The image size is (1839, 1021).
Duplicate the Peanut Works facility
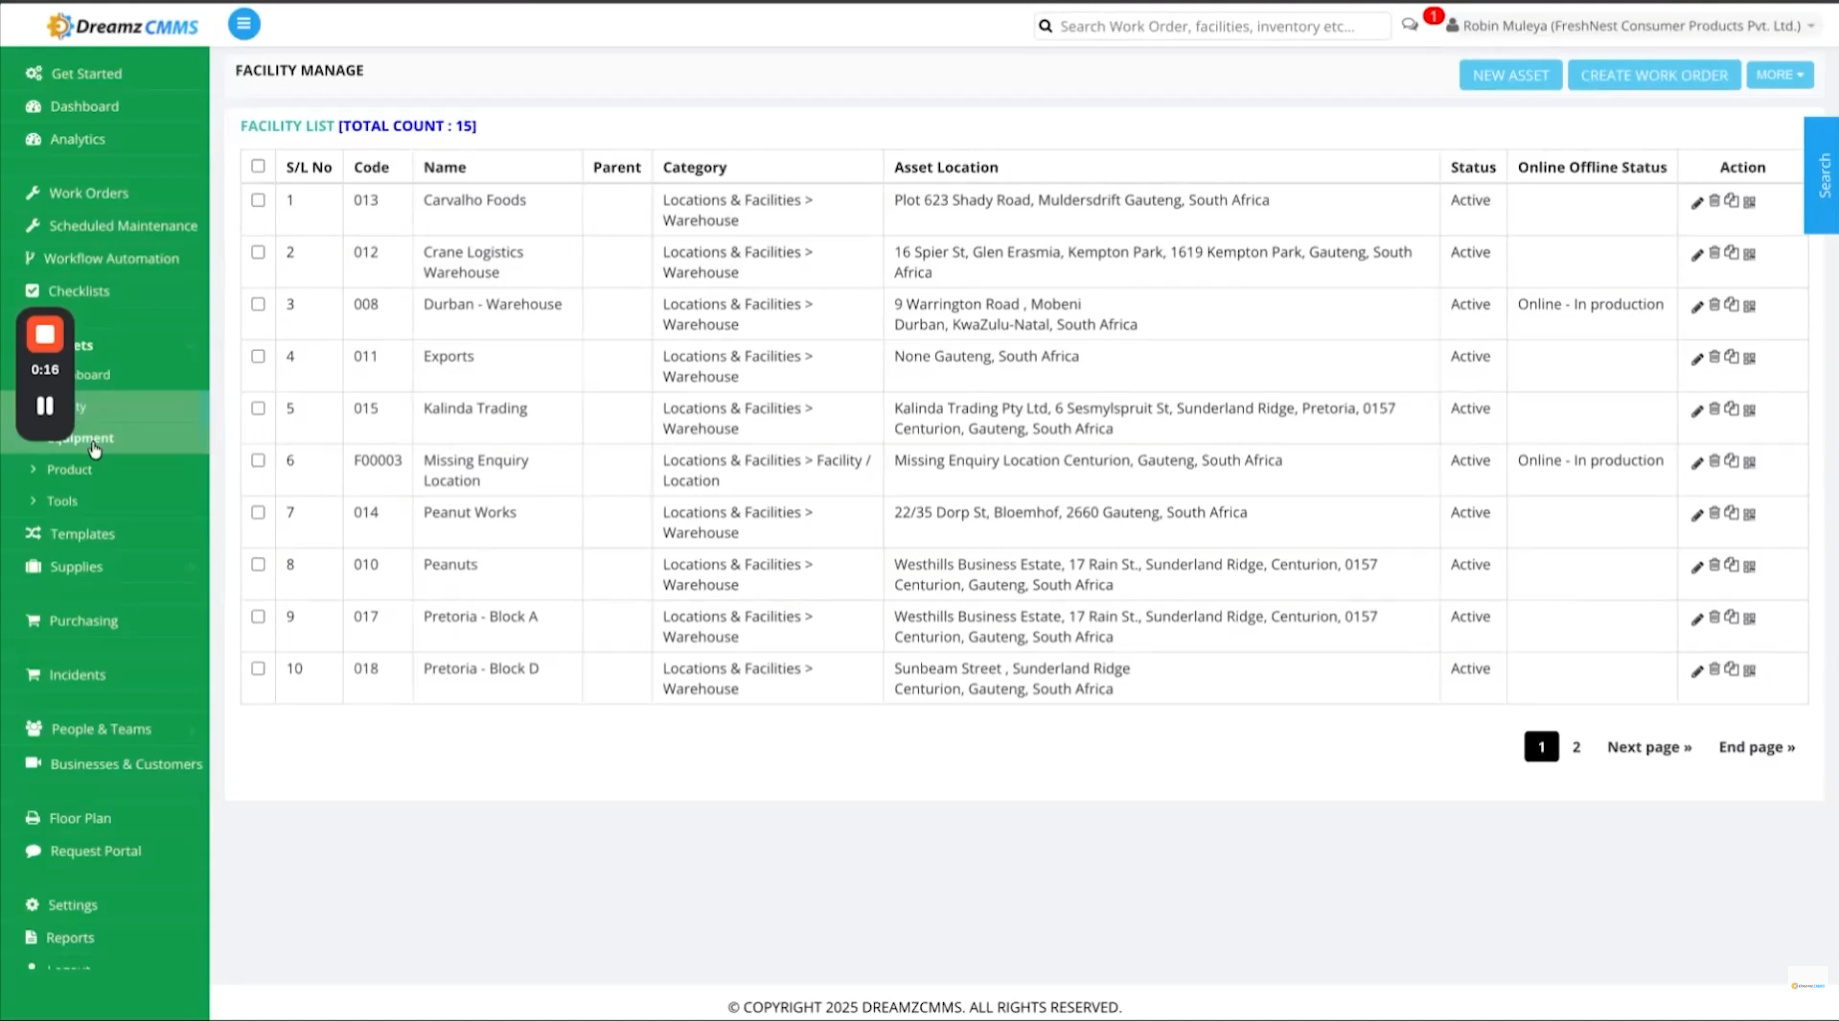(x=1732, y=513)
